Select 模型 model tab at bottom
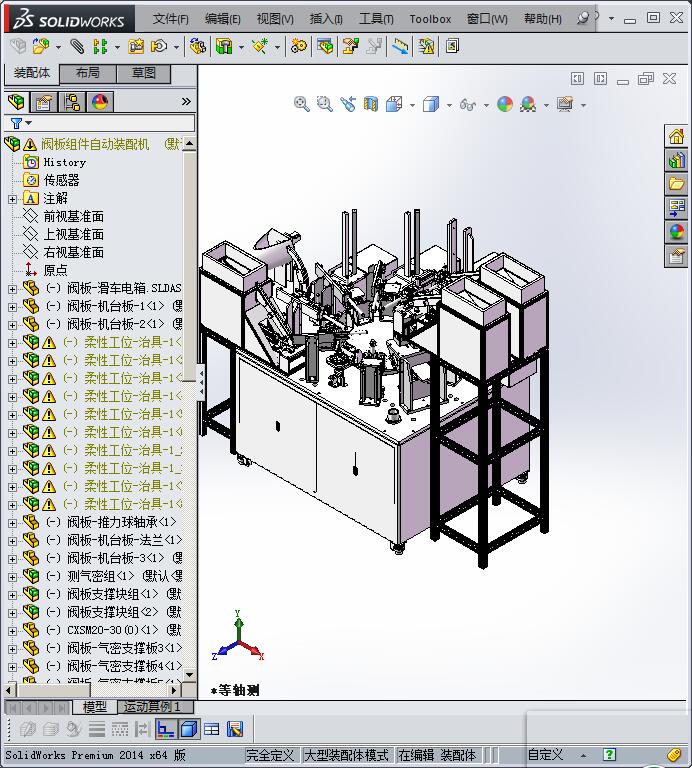The height and width of the screenshot is (768, 692). tap(95, 707)
